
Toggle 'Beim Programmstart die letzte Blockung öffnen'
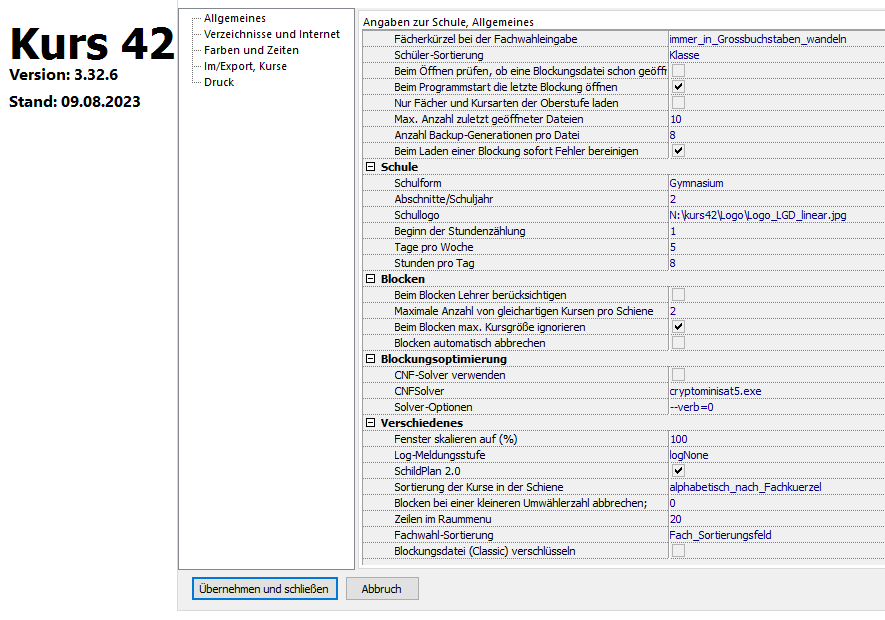pos(678,86)
